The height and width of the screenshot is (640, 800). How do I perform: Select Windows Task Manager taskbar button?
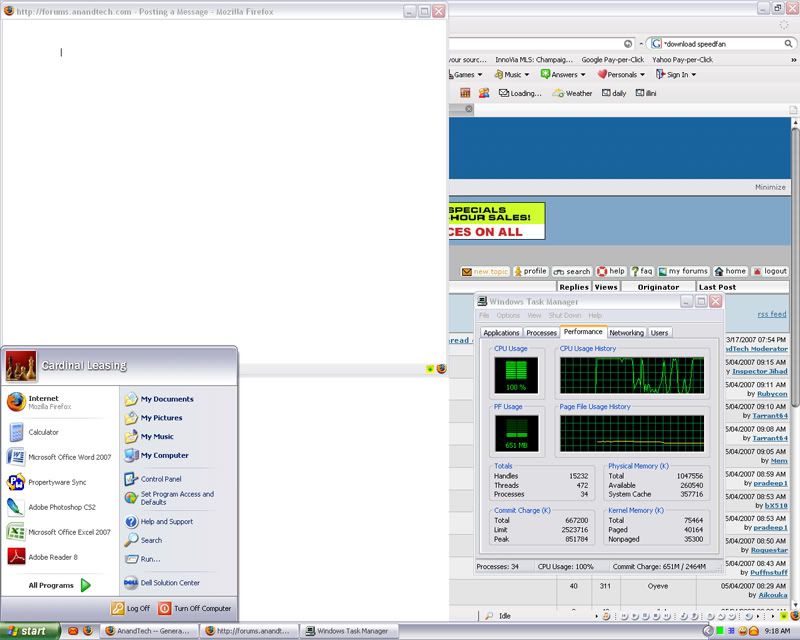pos(348,631)
